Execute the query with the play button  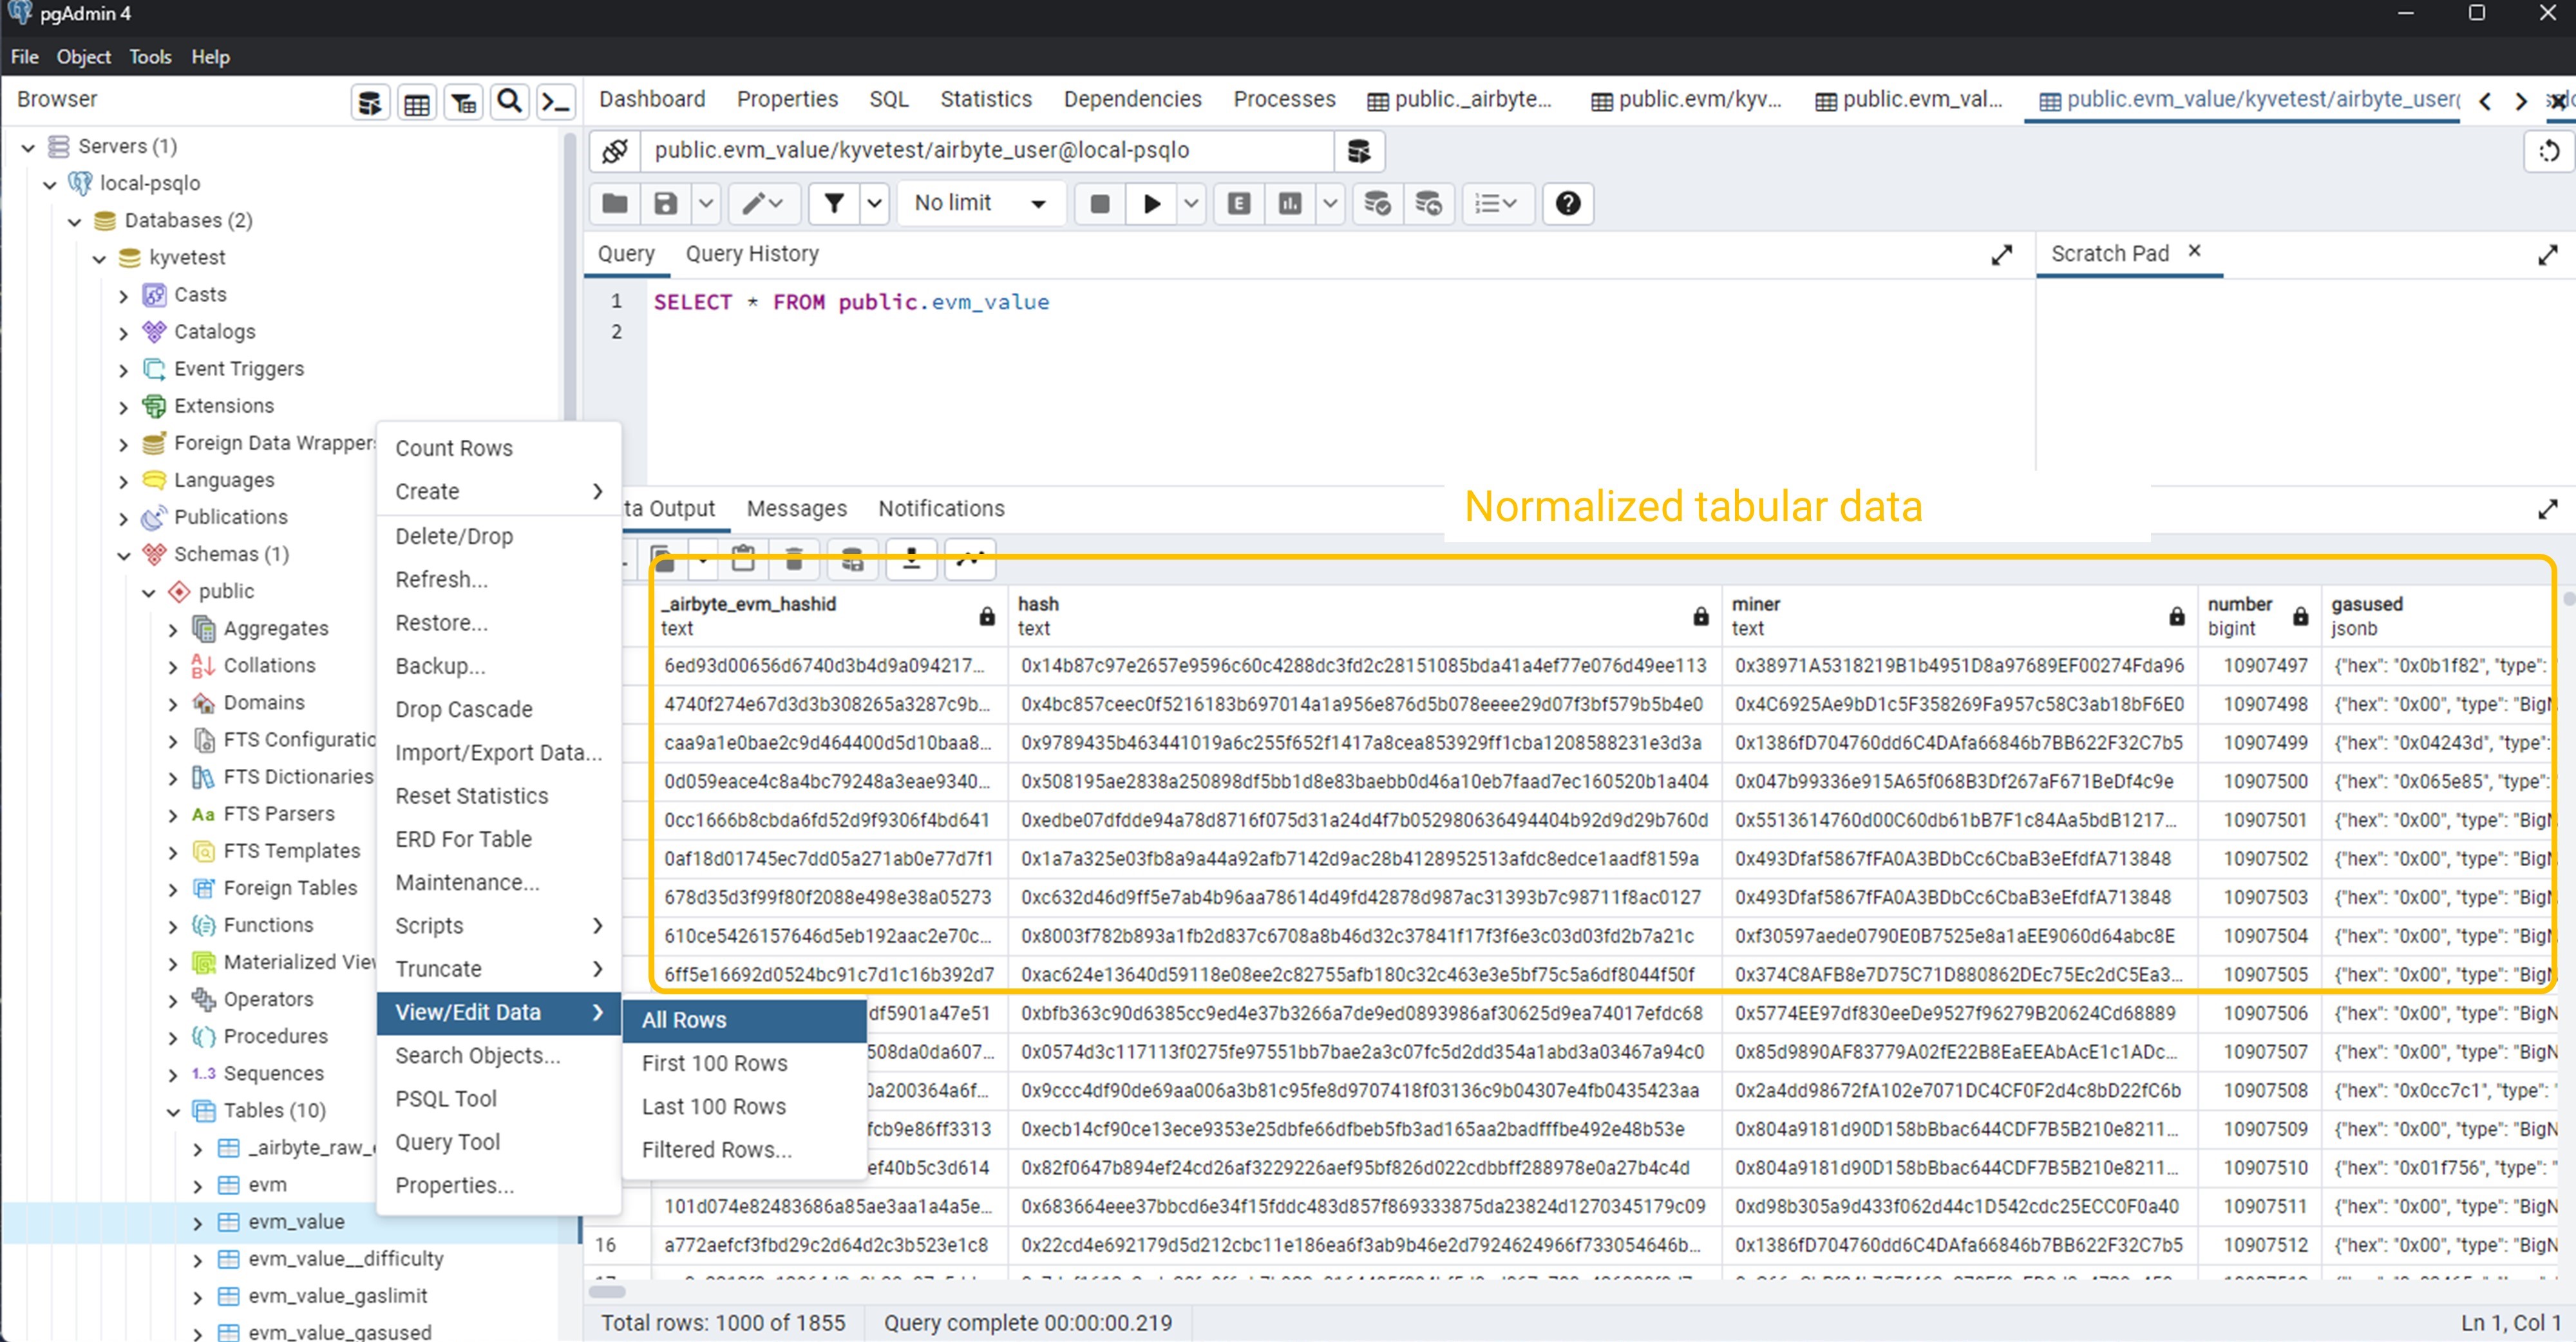coord(1151,204)
